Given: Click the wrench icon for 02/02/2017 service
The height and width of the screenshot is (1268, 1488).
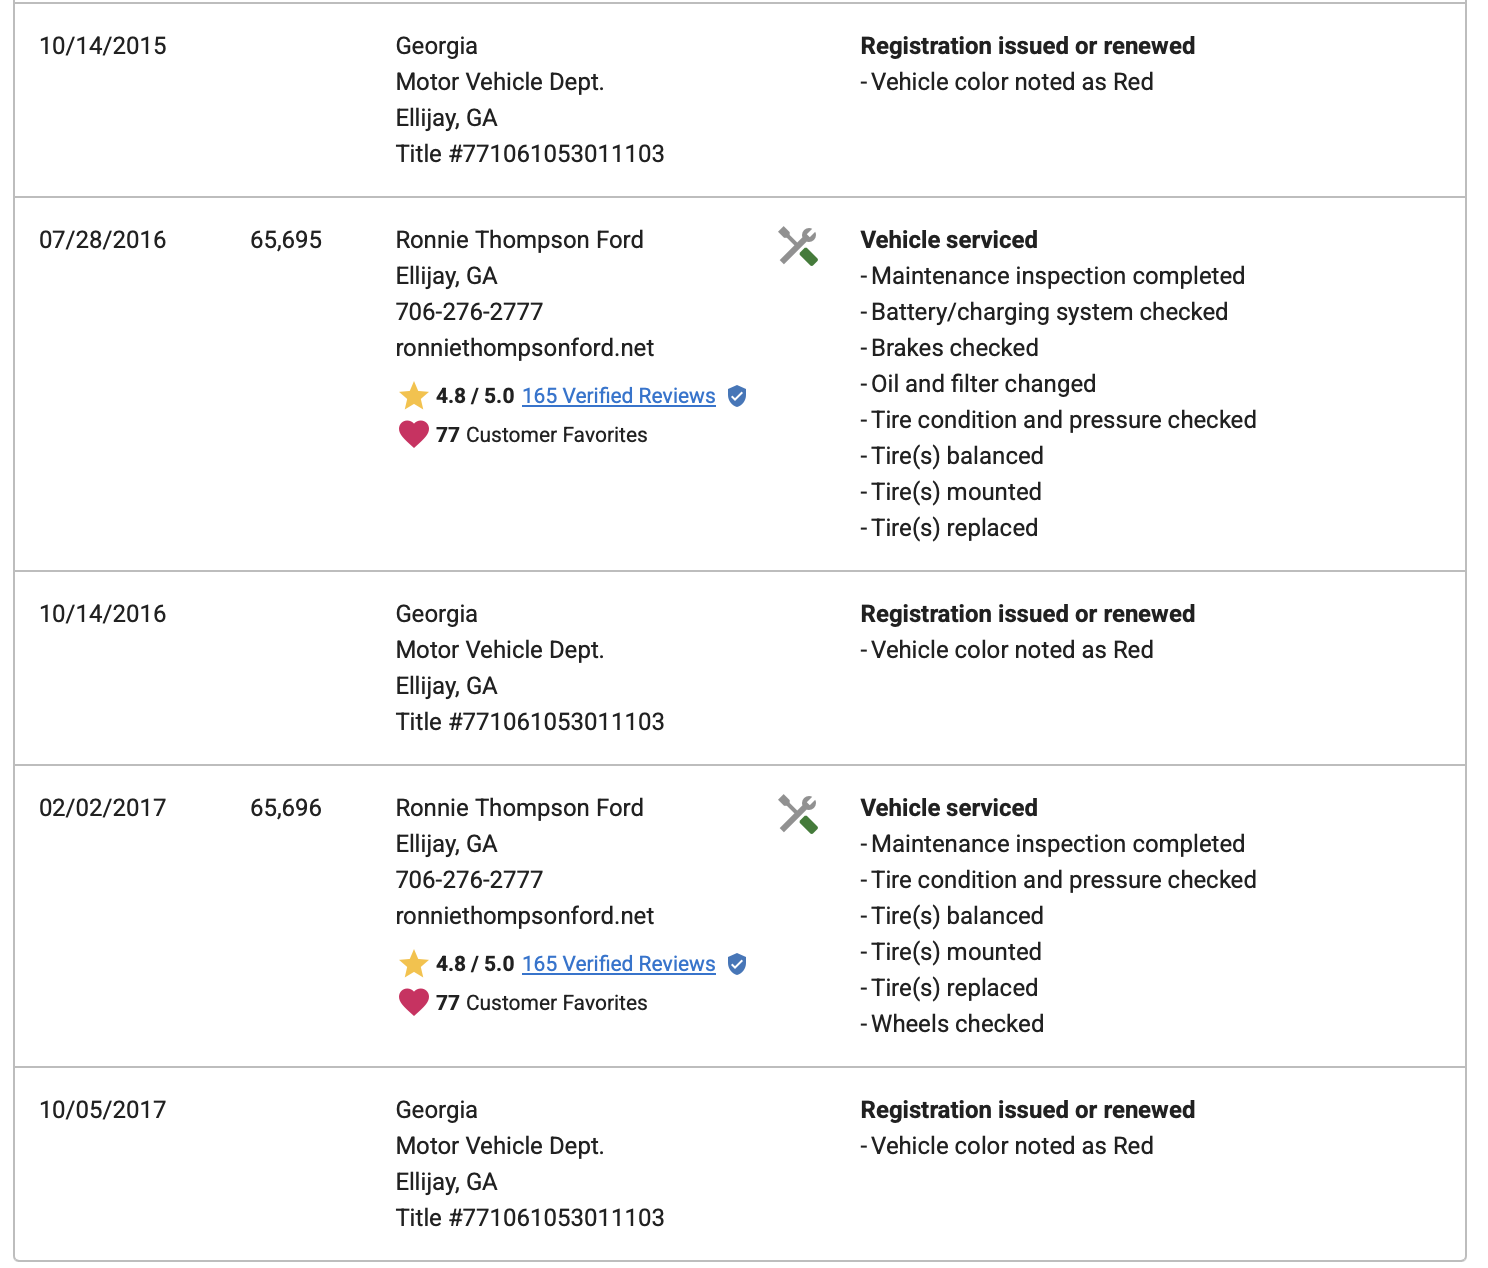Looking at the screenshot, I should [798, 814].
